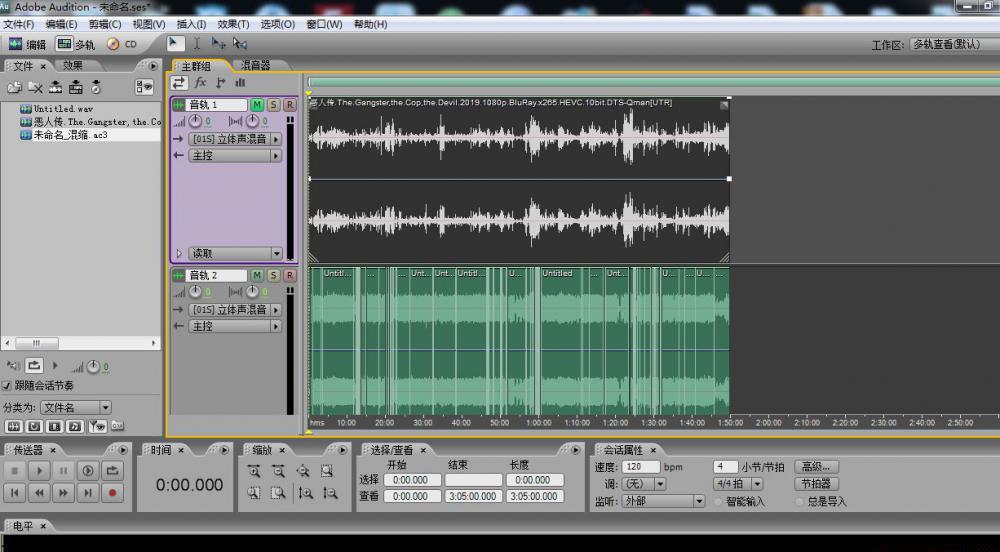The image size is (1000, 552).
Task: Switch to 多轨 multitrack view
Action: click(76, 44)
